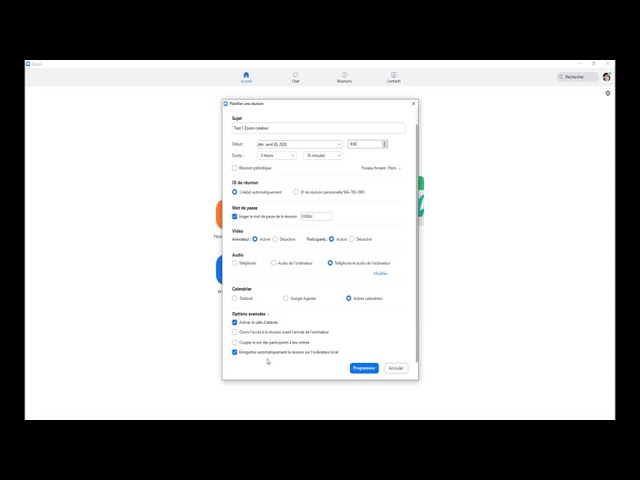Open the profile avatar menu
Viewport: 640px width, 480px height.
[x=607, y=77]
